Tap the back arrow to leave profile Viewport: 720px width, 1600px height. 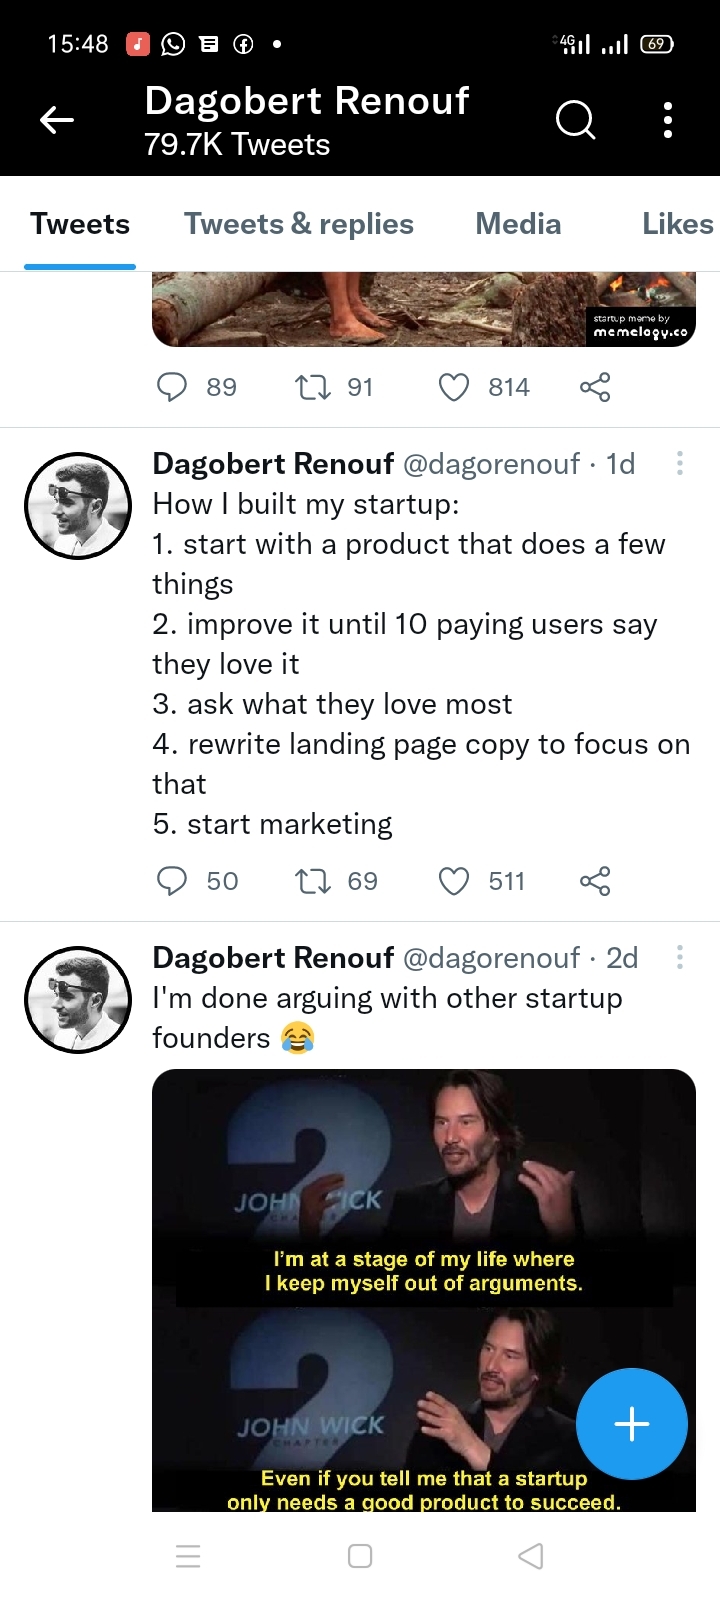coord(57,120)
